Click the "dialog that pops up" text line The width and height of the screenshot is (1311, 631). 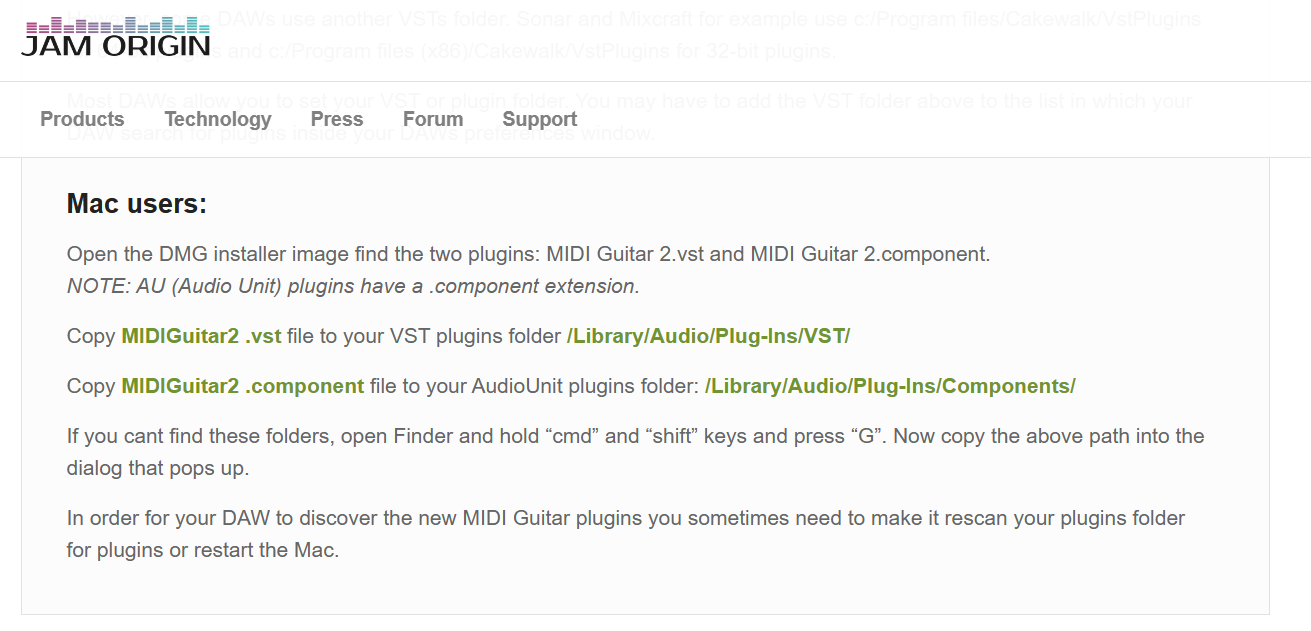coord(157,468)
